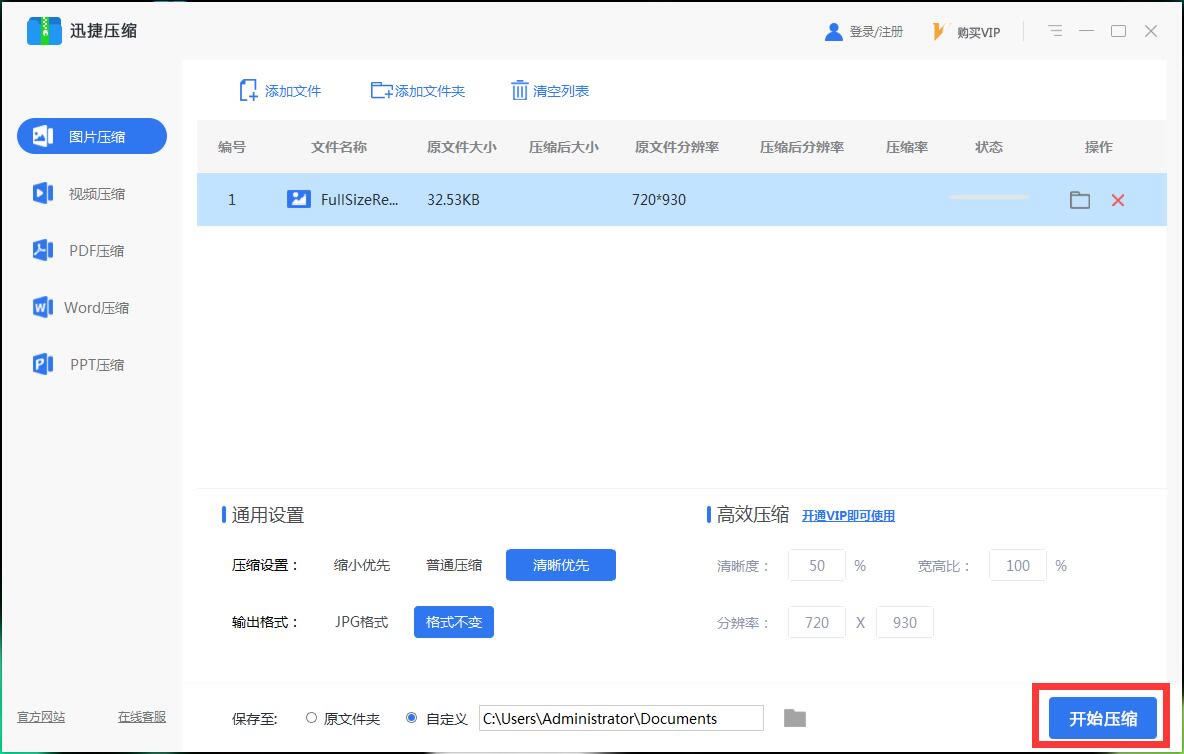Choose Shrink Priority (缩小优先) compression mode
Image resolution: width=1184 pixels, height=754 pixels.
pos(362,565)
